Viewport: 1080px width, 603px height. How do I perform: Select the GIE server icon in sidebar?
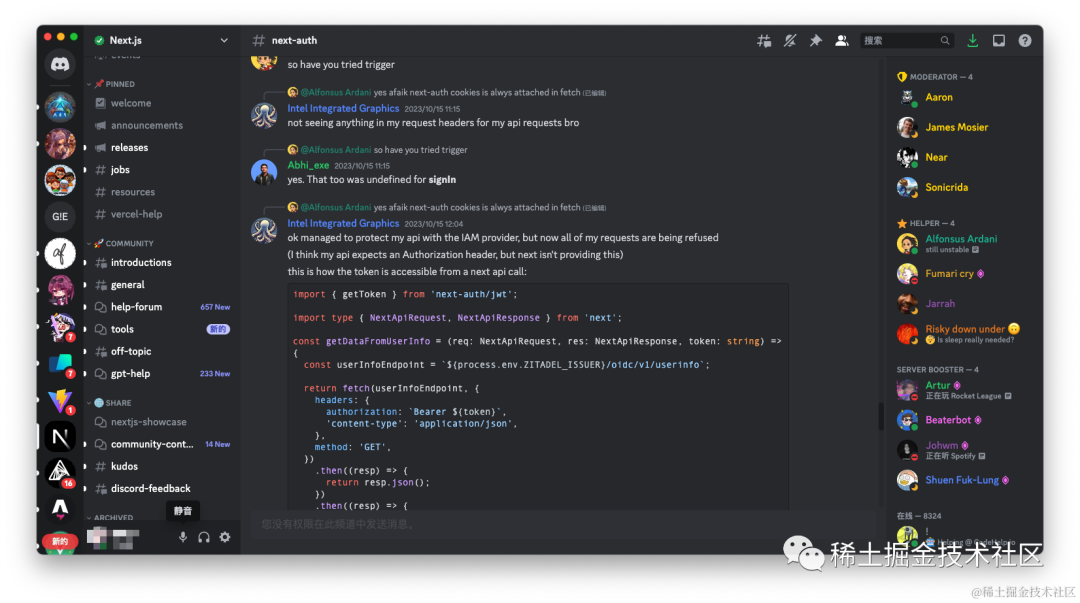tap(60, 216)
